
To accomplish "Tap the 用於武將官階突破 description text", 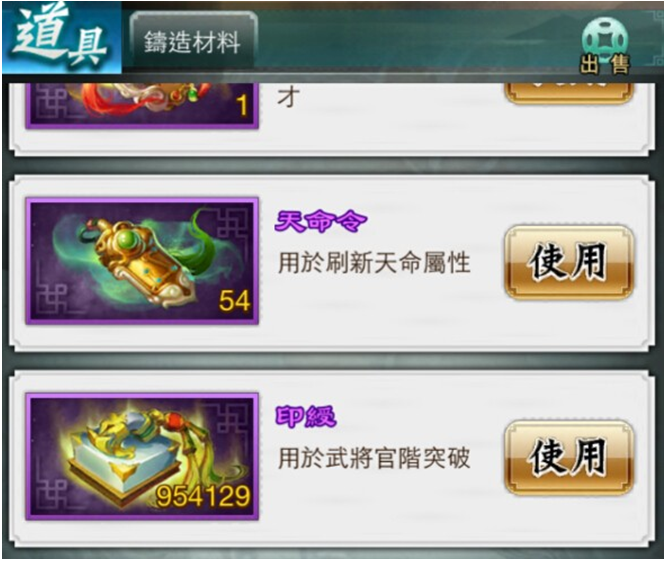I will pyautogui.click(x=374, y=458).
